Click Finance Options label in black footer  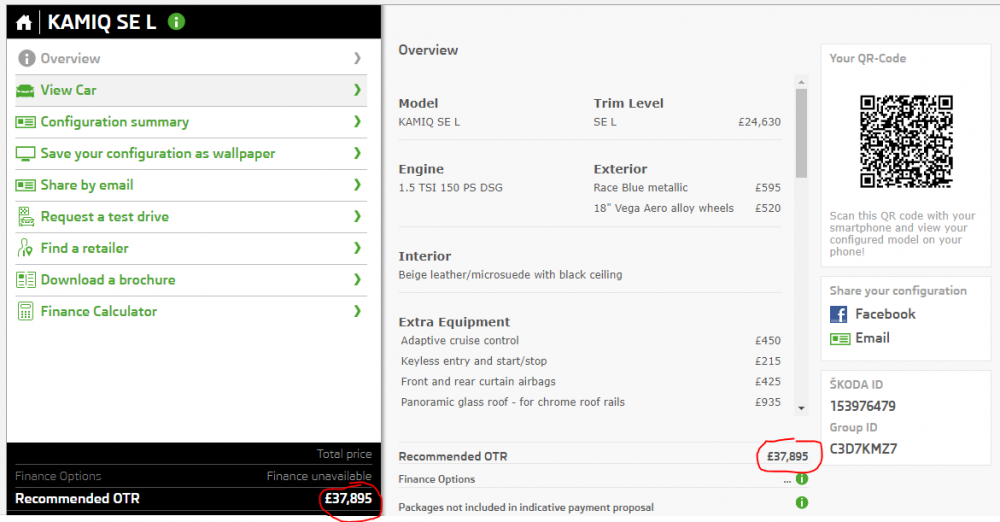click(x=58, y=476)
